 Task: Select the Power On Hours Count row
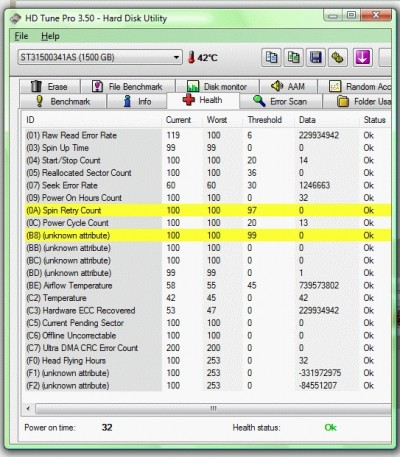[207, 198]
